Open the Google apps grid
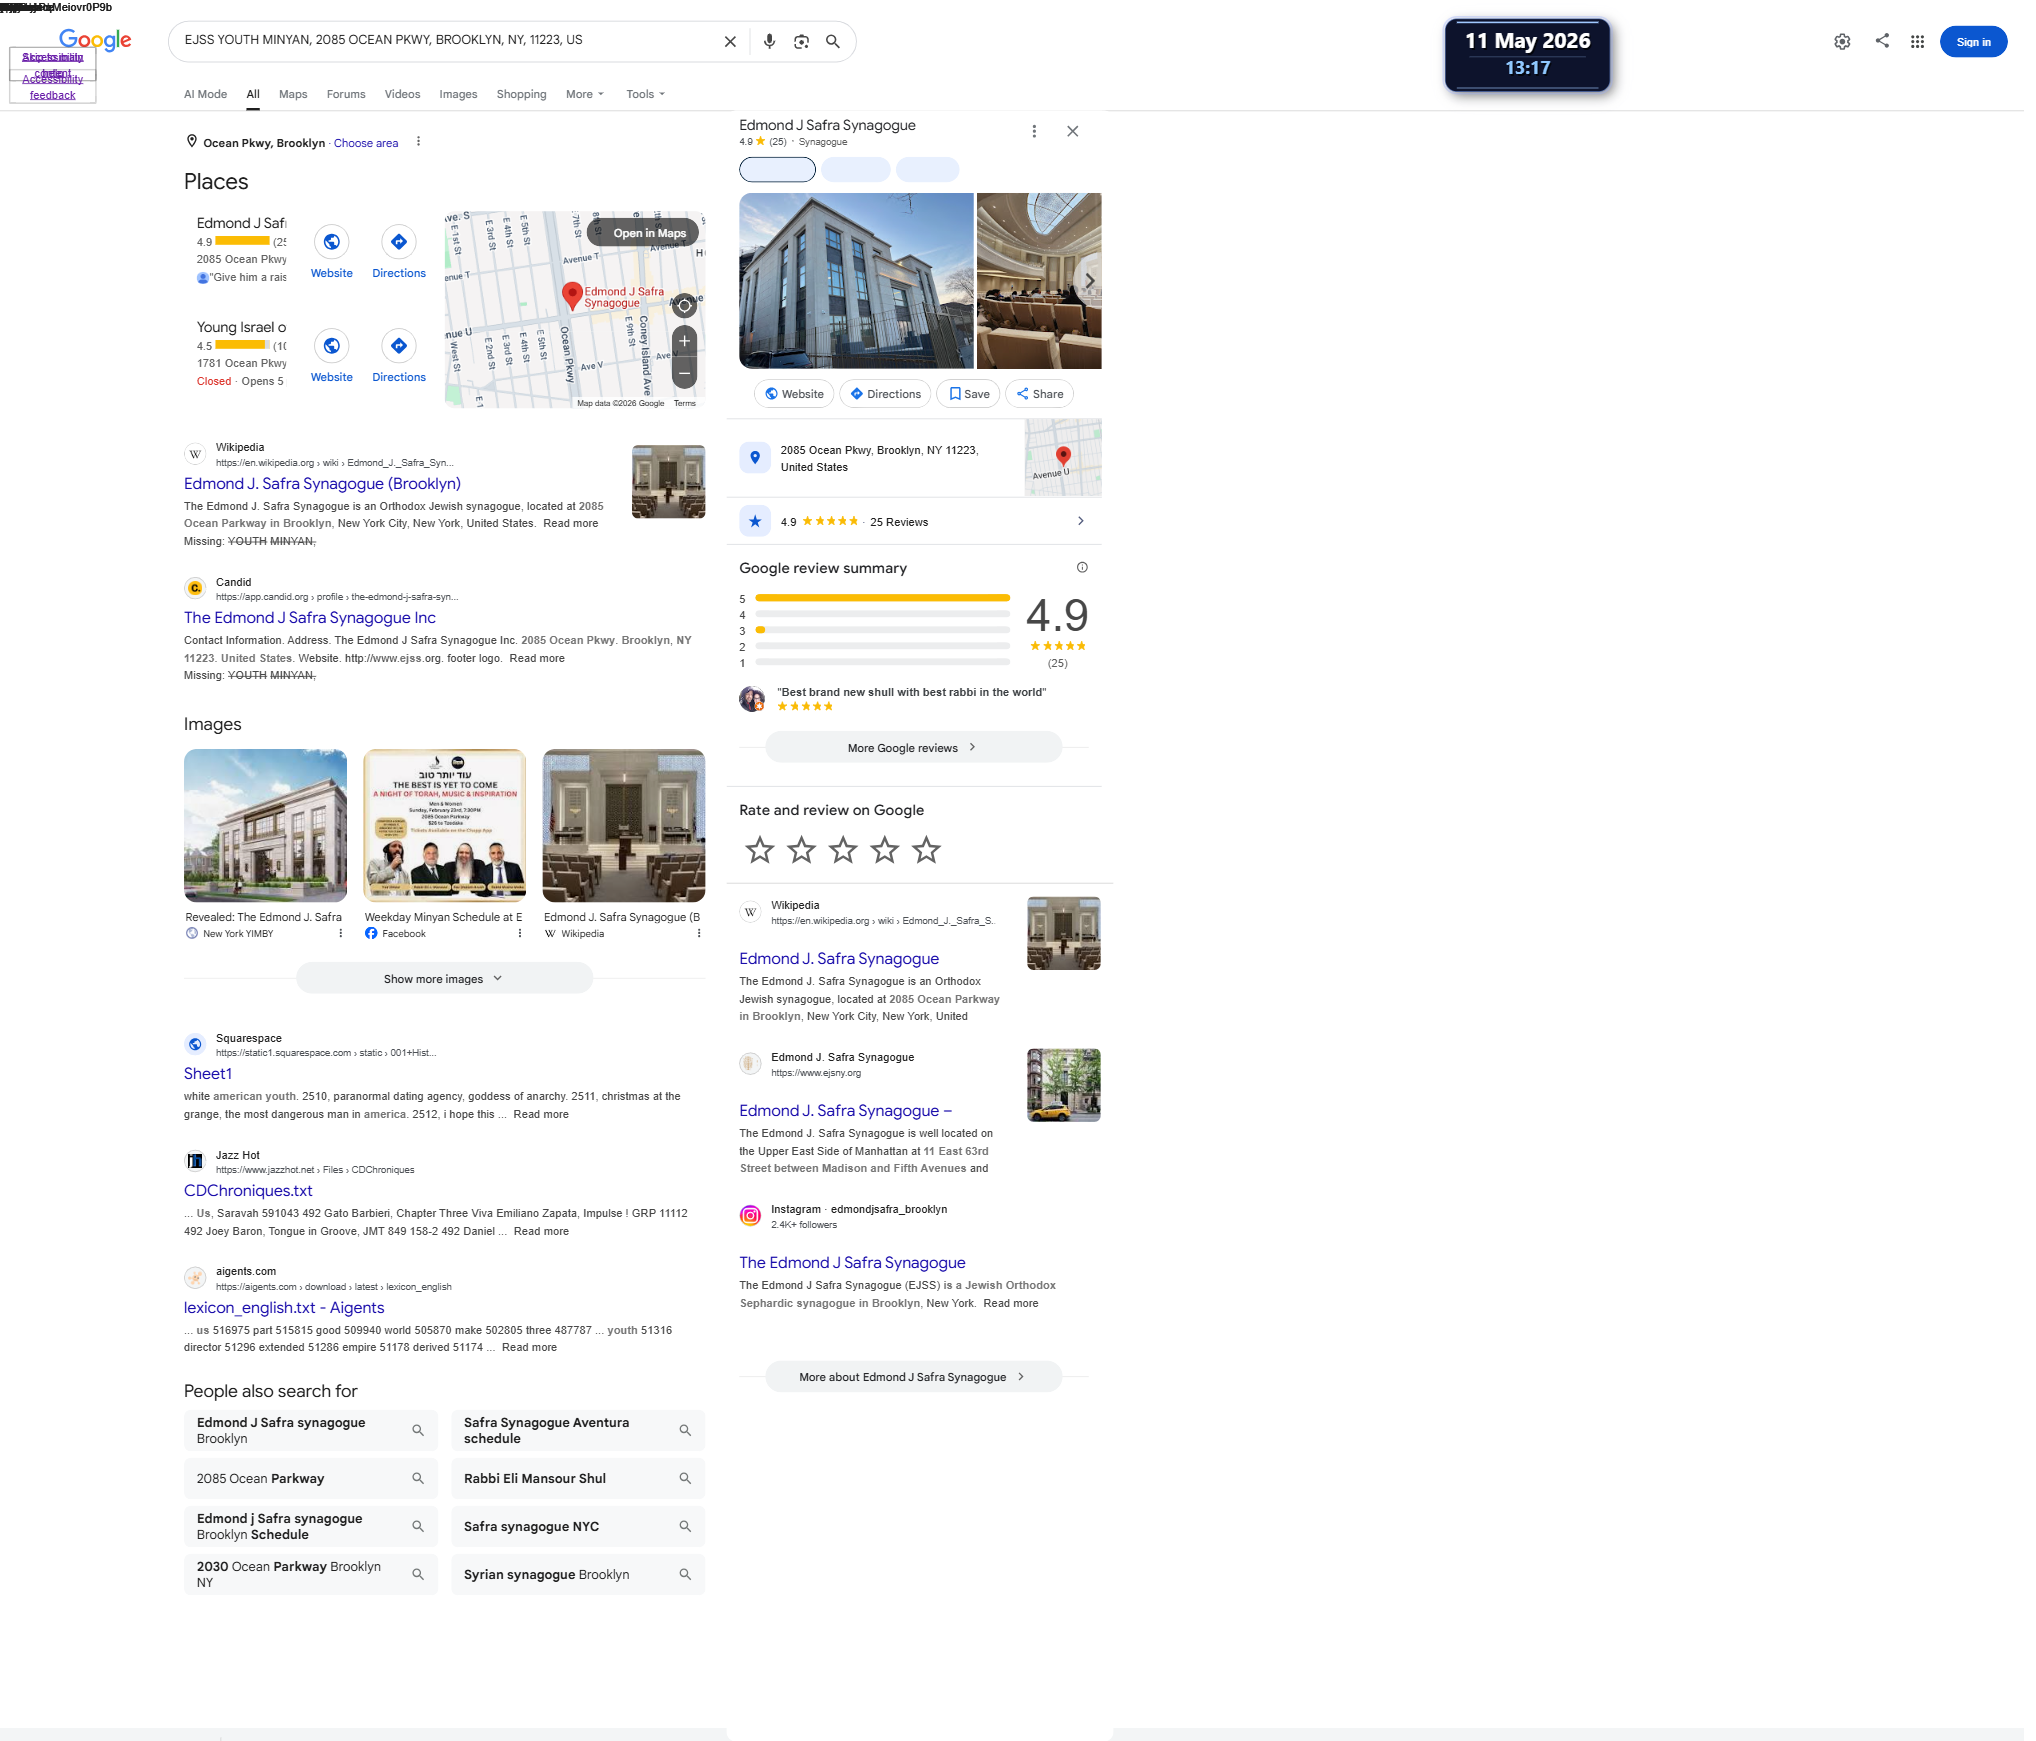The height and width of the screenshot is (1741, 2036). point(1917,42)
